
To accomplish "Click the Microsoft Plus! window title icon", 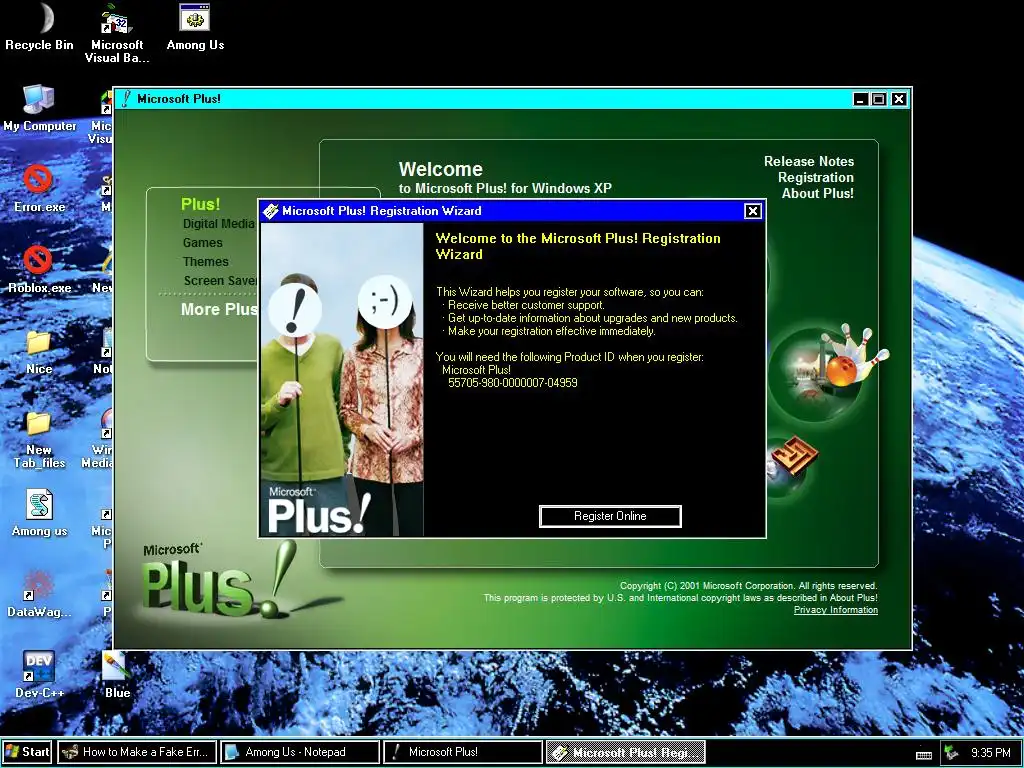I will click(x=126, y=99).
